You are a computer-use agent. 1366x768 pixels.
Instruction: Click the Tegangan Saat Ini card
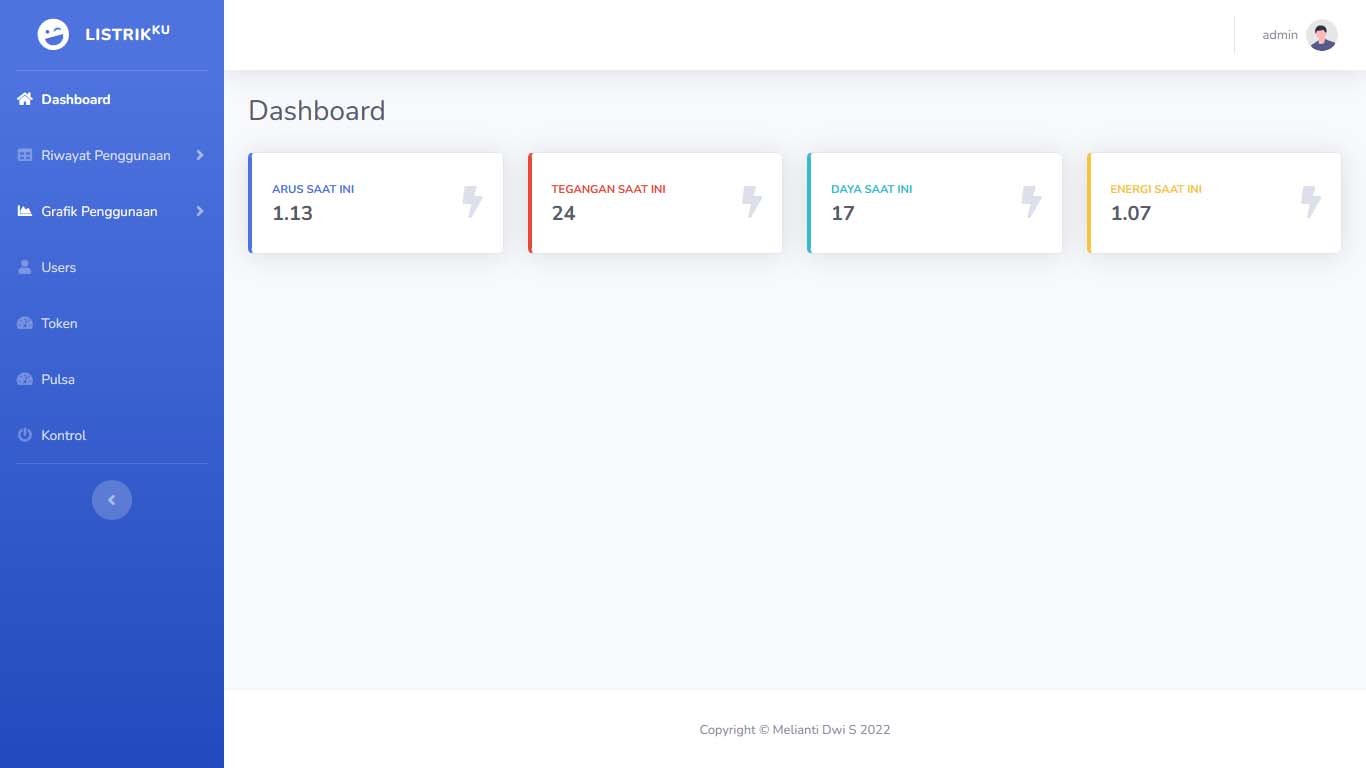pyautogui.click(x=655, y=203)
